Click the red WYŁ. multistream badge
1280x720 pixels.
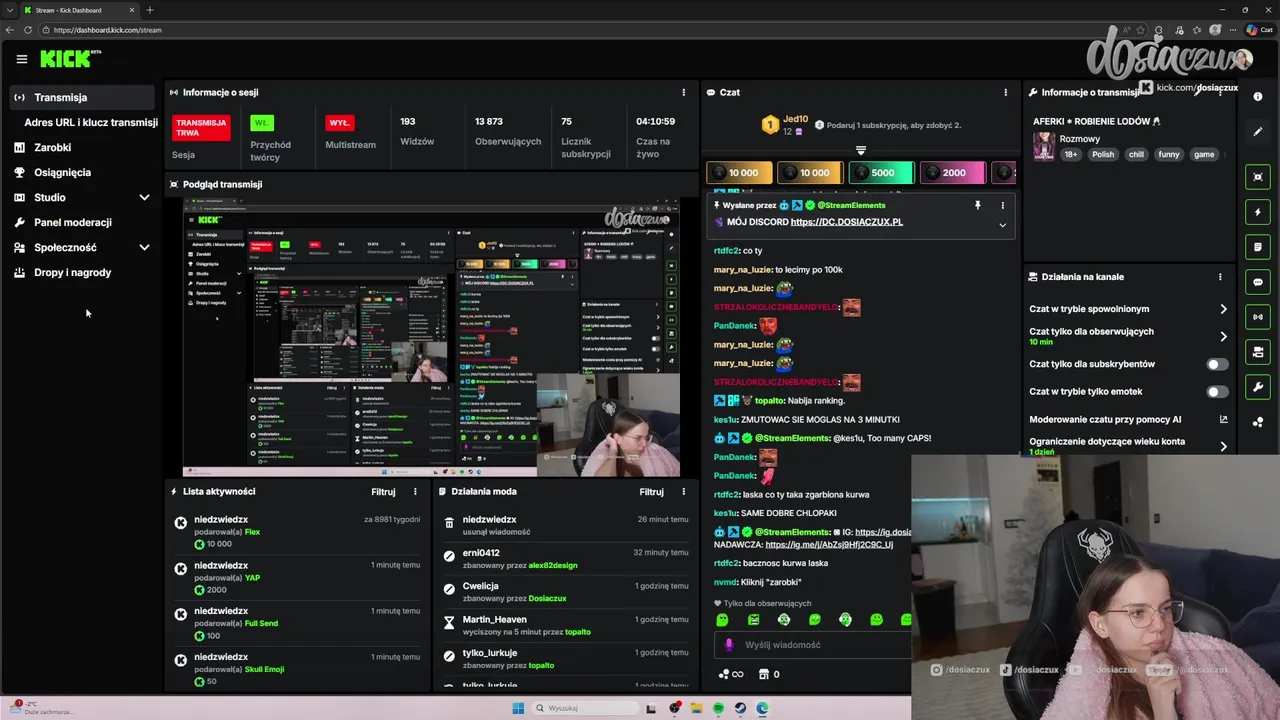tap(340, 123)
